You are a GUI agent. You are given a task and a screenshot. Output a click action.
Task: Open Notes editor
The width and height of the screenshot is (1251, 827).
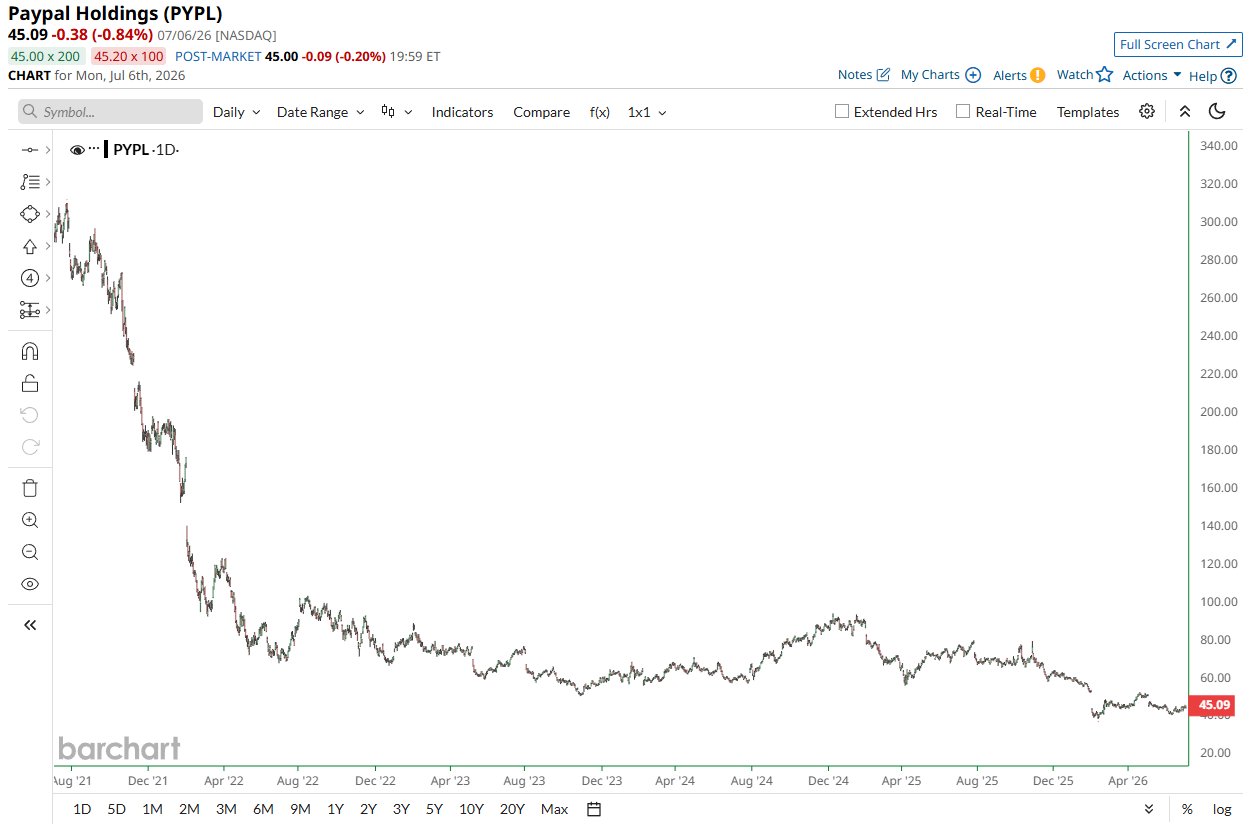click(864, 75)
